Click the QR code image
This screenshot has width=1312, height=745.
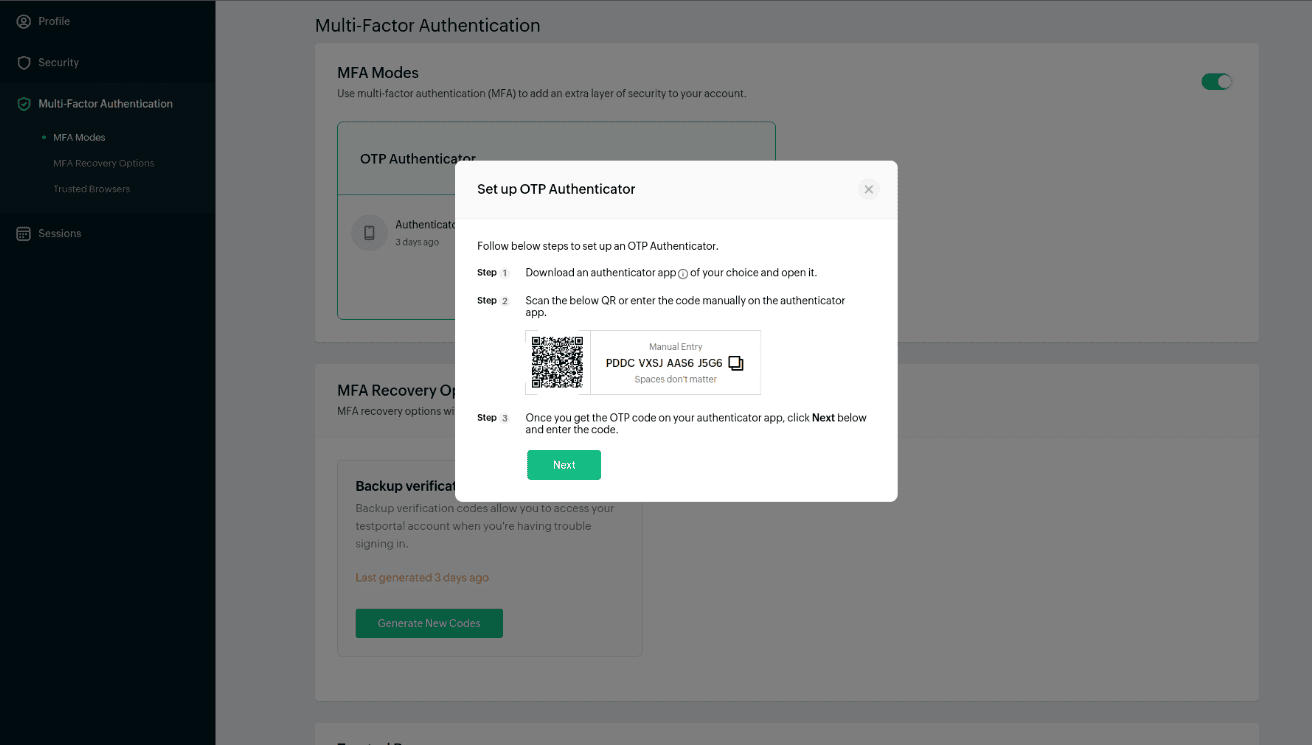557,362
